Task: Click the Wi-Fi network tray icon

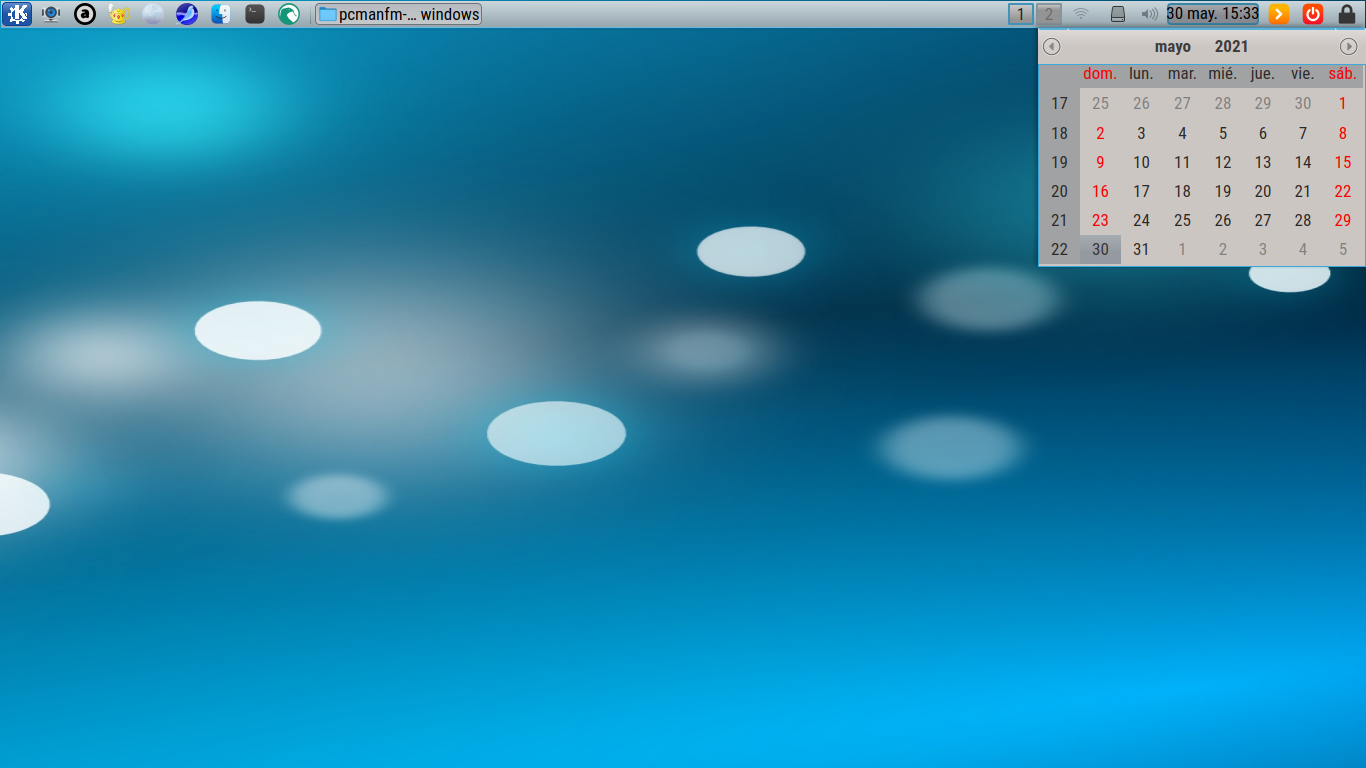Action: (1081, 14)
